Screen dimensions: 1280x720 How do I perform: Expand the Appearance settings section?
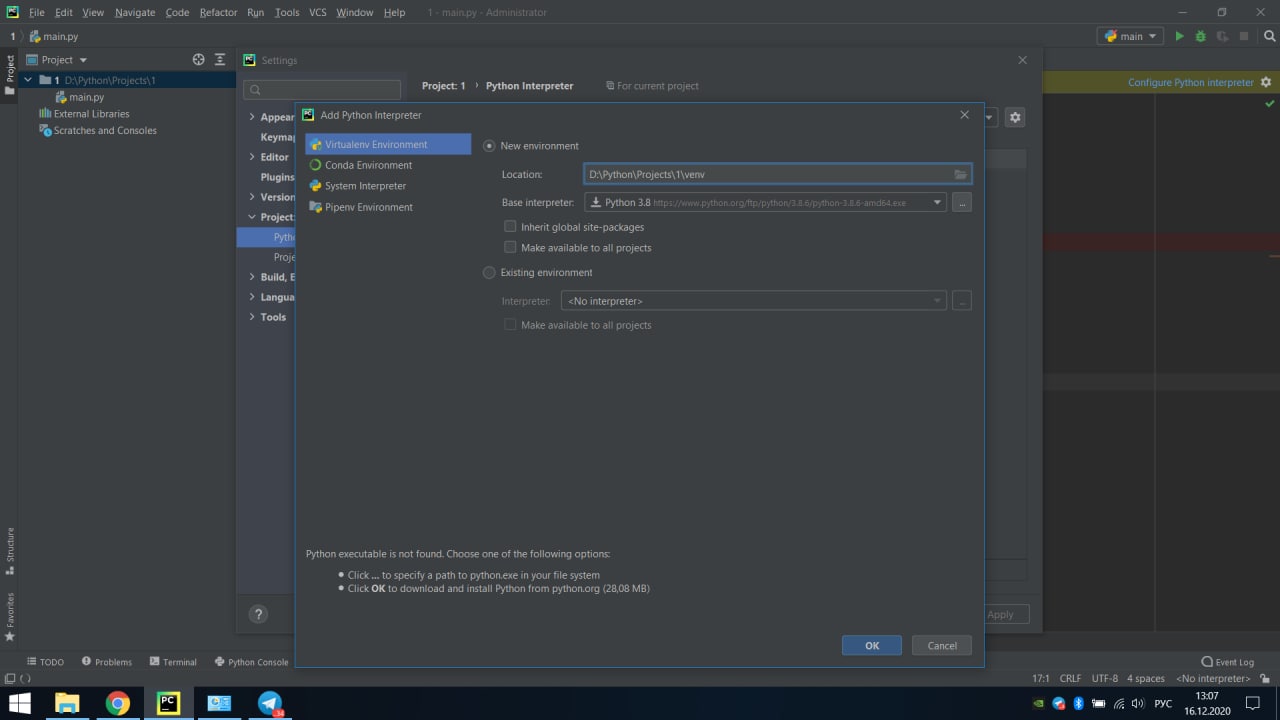[x=252, y=117]
